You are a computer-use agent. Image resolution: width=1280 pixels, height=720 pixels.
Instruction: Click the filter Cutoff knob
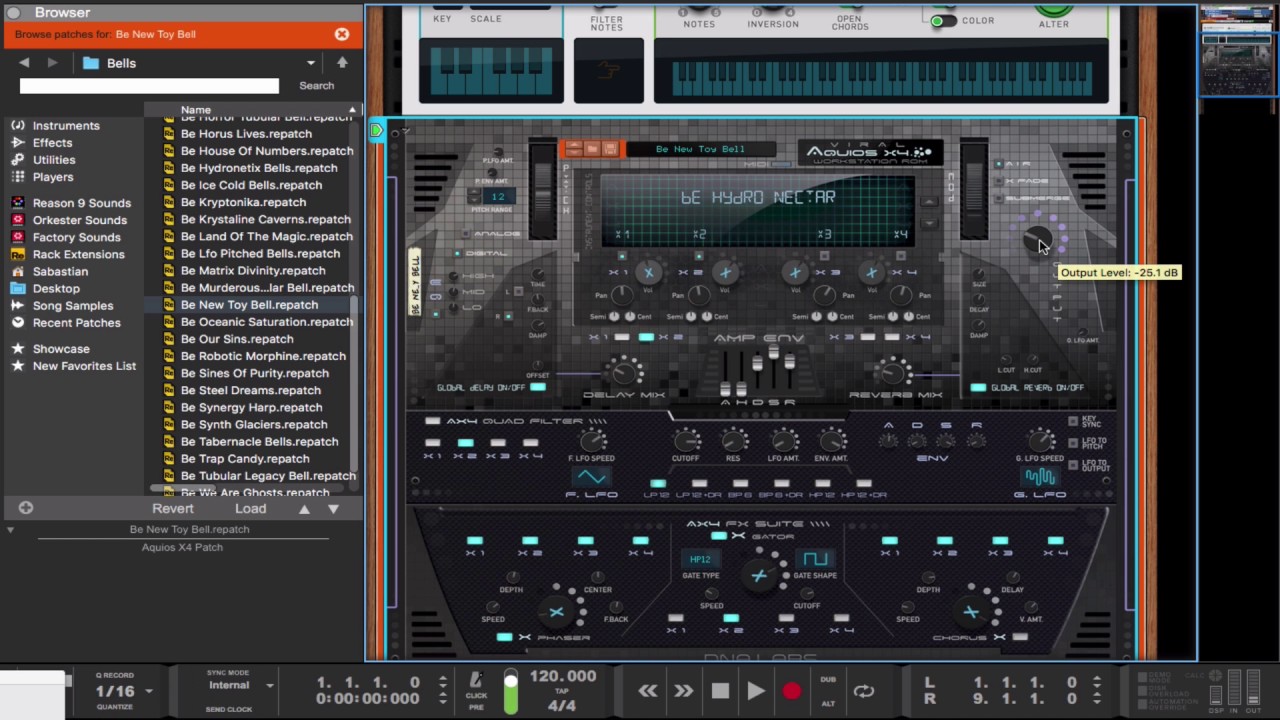coord(686,440)
